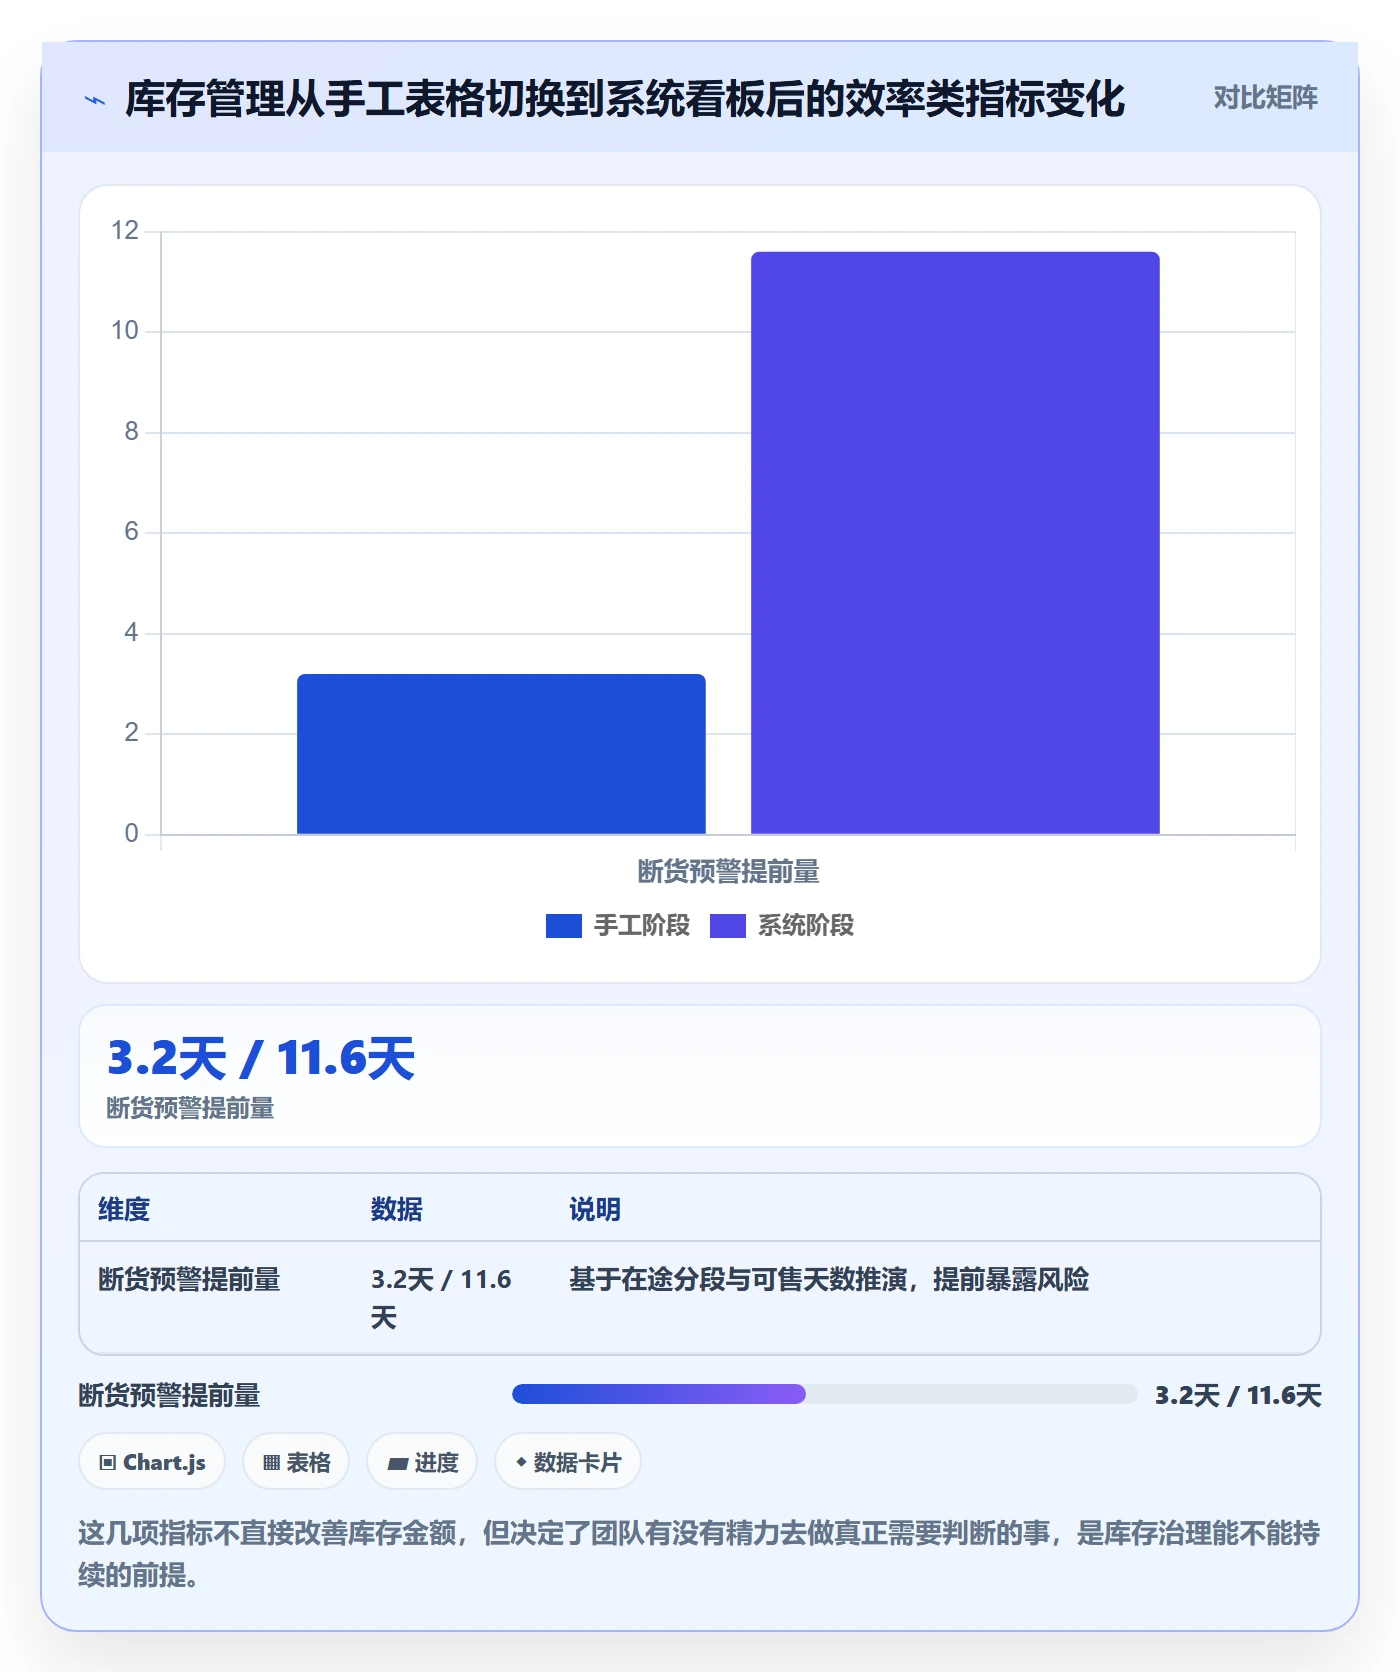The height and width of the screenshot is (1672, 1400).
Task: Click the y-axis tick label 10
Action: pyautogui.click(x=125, y=331)
